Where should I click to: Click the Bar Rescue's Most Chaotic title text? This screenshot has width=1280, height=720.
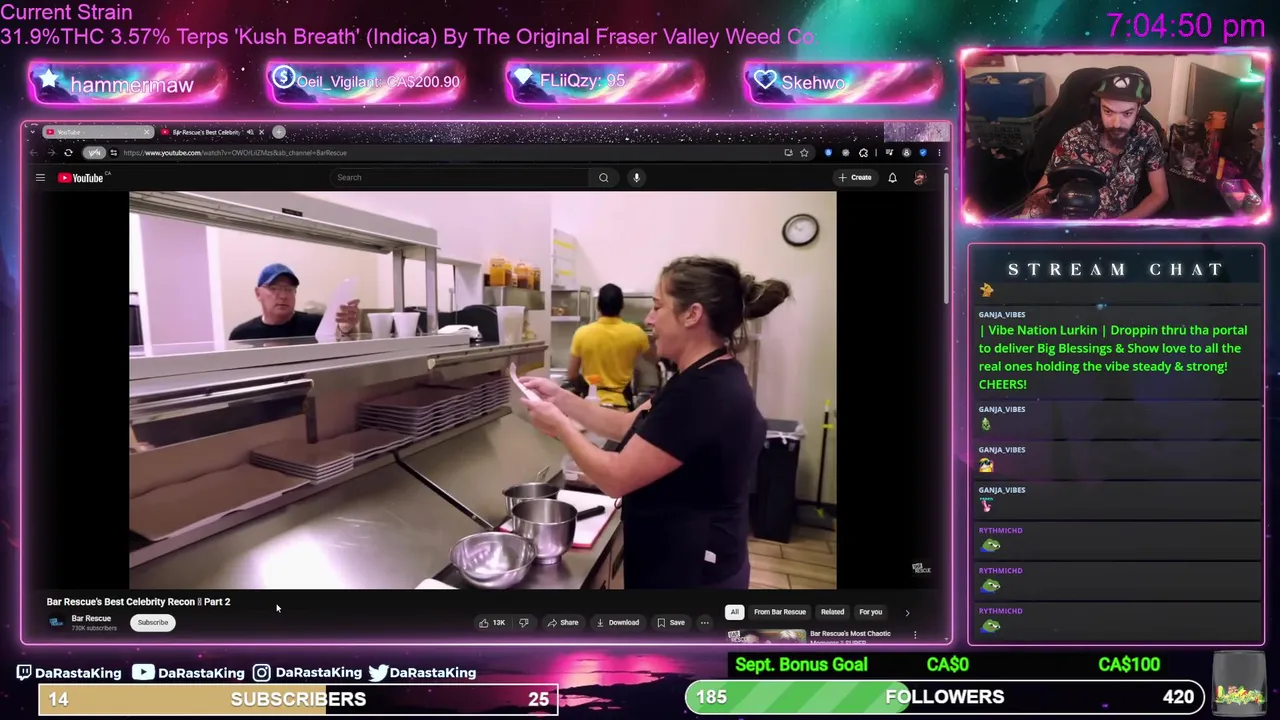pyautogui.click(x=850, y=634)
